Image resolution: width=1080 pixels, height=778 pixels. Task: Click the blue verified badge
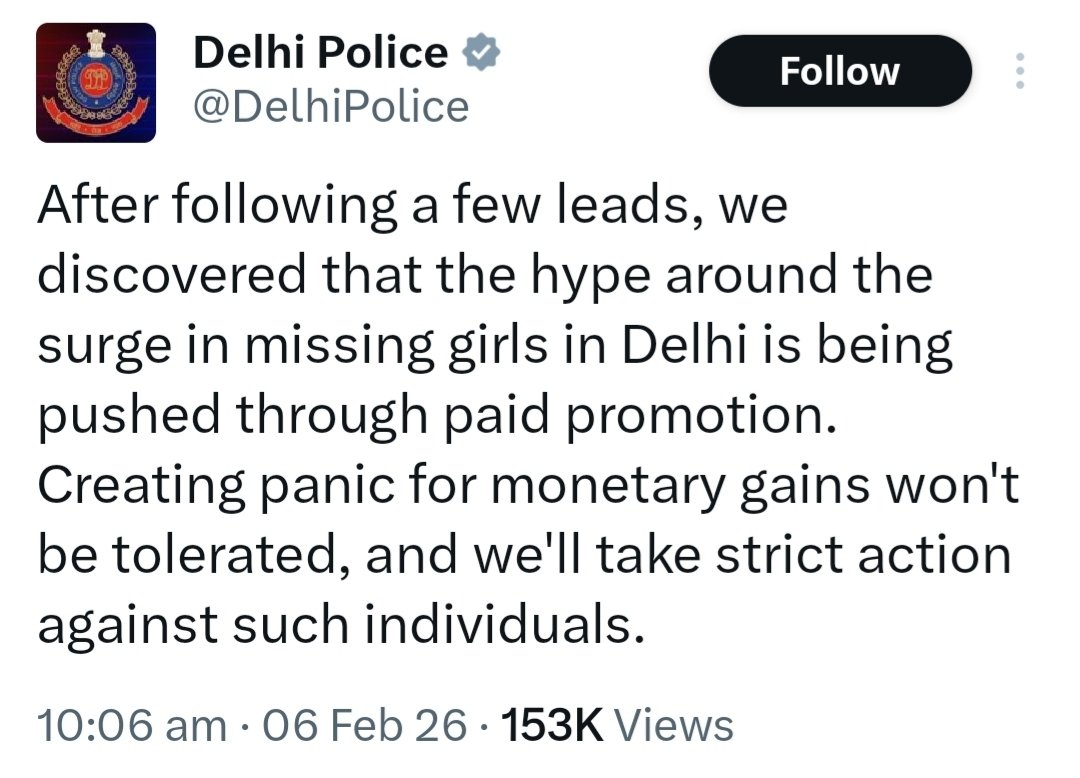coord(480,52)
